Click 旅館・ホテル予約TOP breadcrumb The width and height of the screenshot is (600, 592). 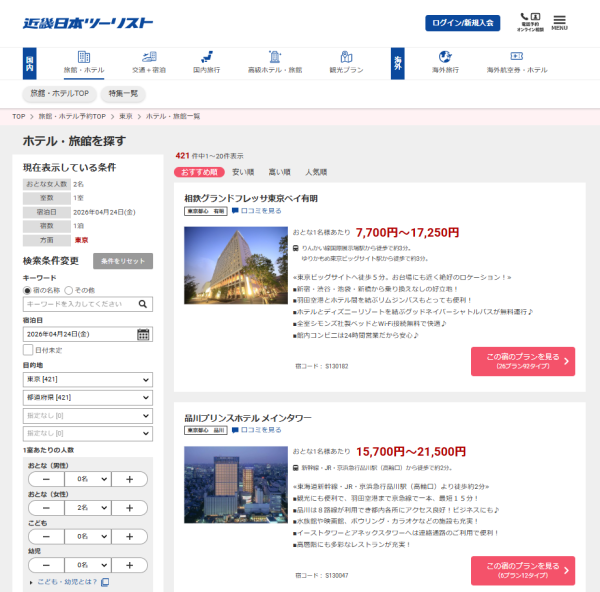pyautogui.click(x=72, y=116)
